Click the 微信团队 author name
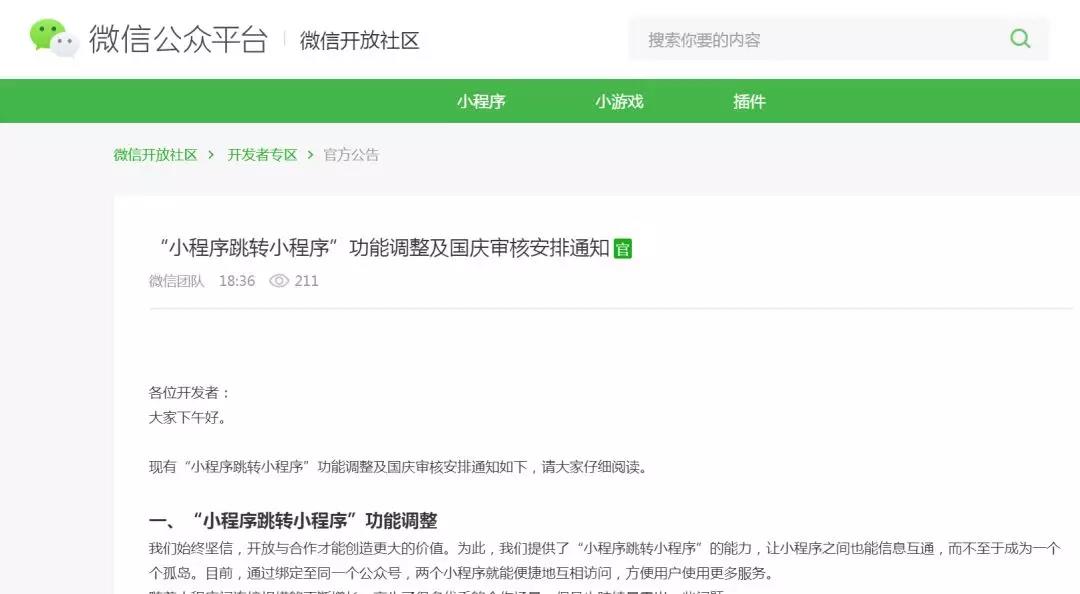This screenshot has width=1080, height=594. [176, 280]
